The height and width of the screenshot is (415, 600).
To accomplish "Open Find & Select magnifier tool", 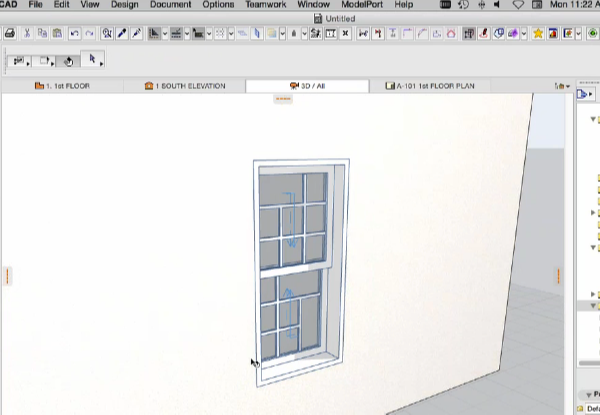I will coord(107,34).
